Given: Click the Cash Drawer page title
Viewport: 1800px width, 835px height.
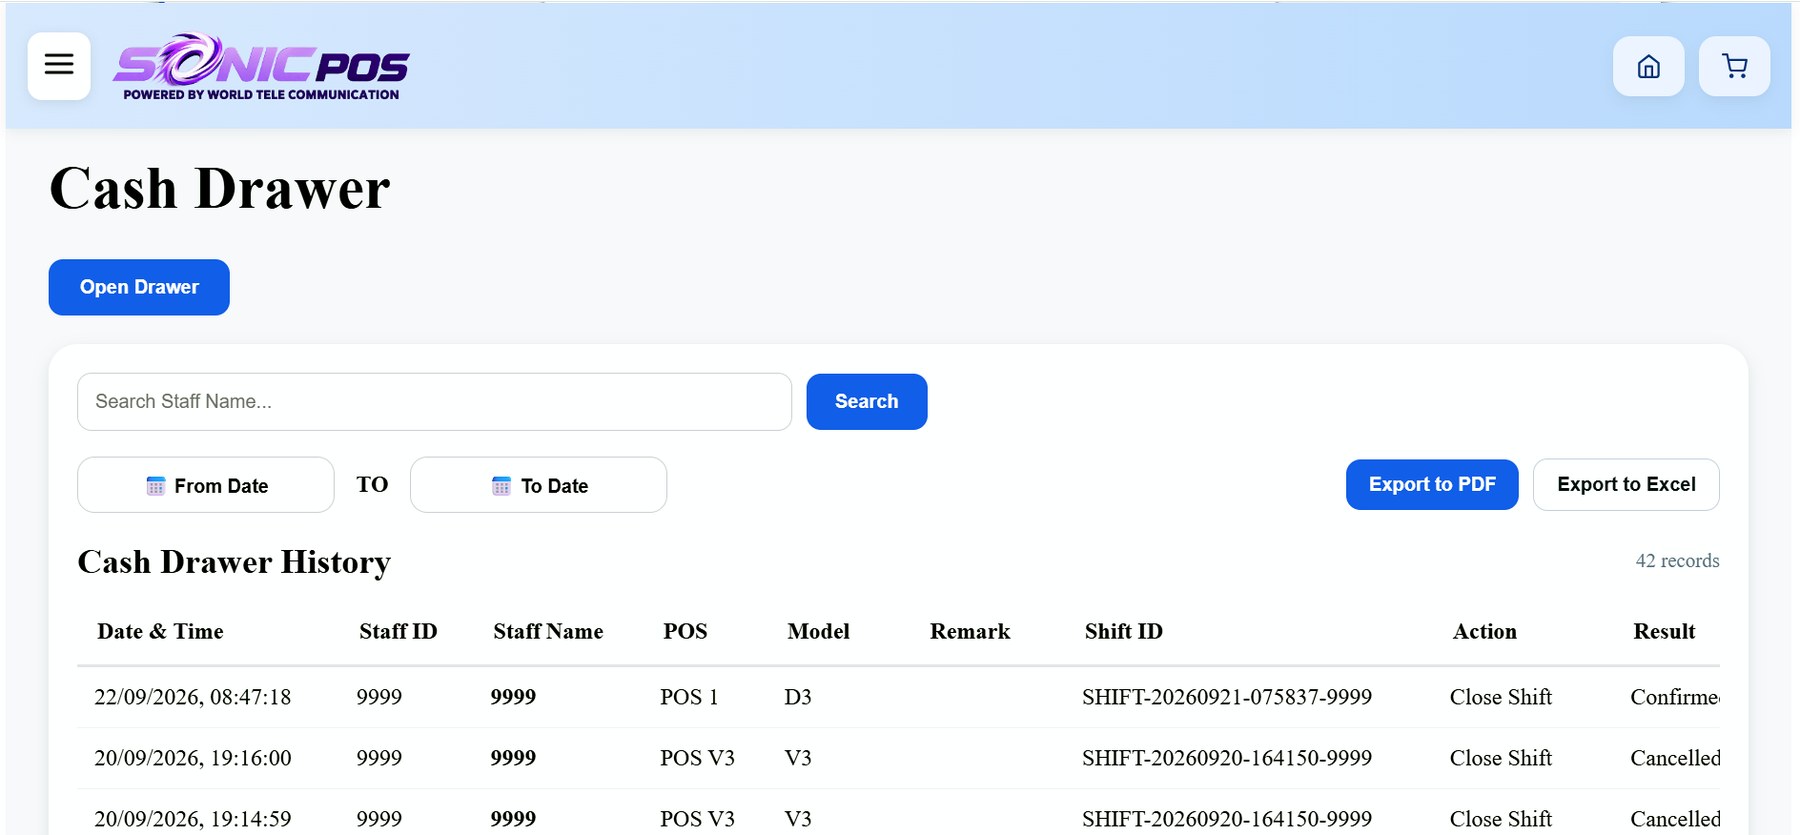Looking at the screenshot, I should tap(220, 188).
